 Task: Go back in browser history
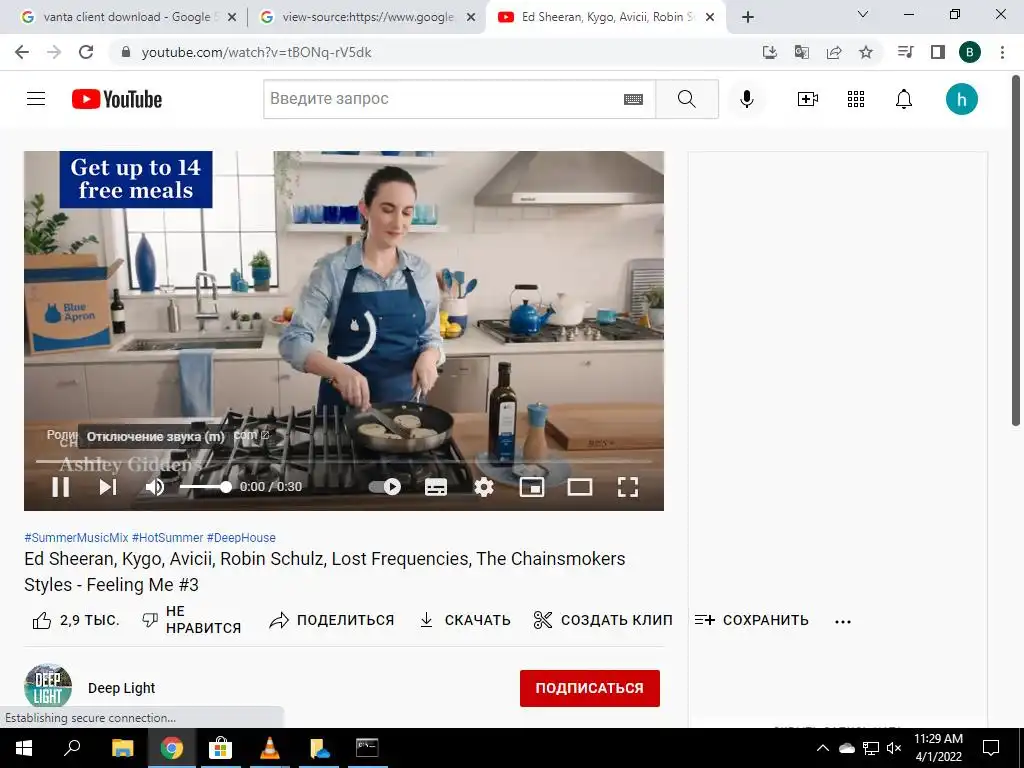point(22,52)
